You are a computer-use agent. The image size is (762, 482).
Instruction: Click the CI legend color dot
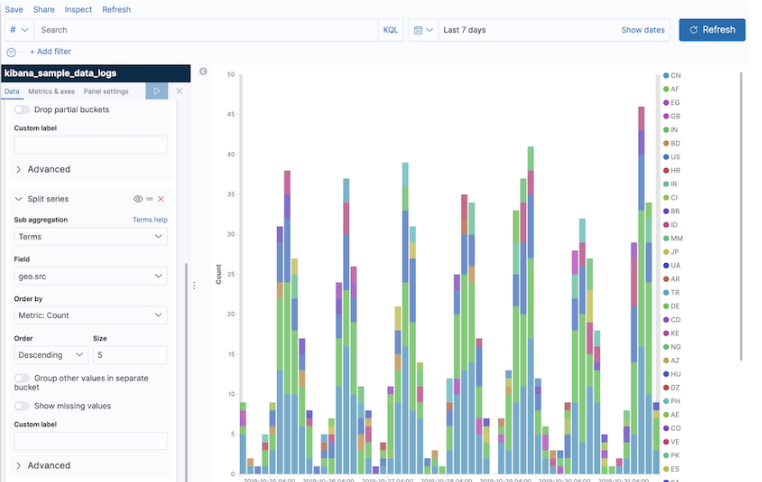[x=666, y=198]
